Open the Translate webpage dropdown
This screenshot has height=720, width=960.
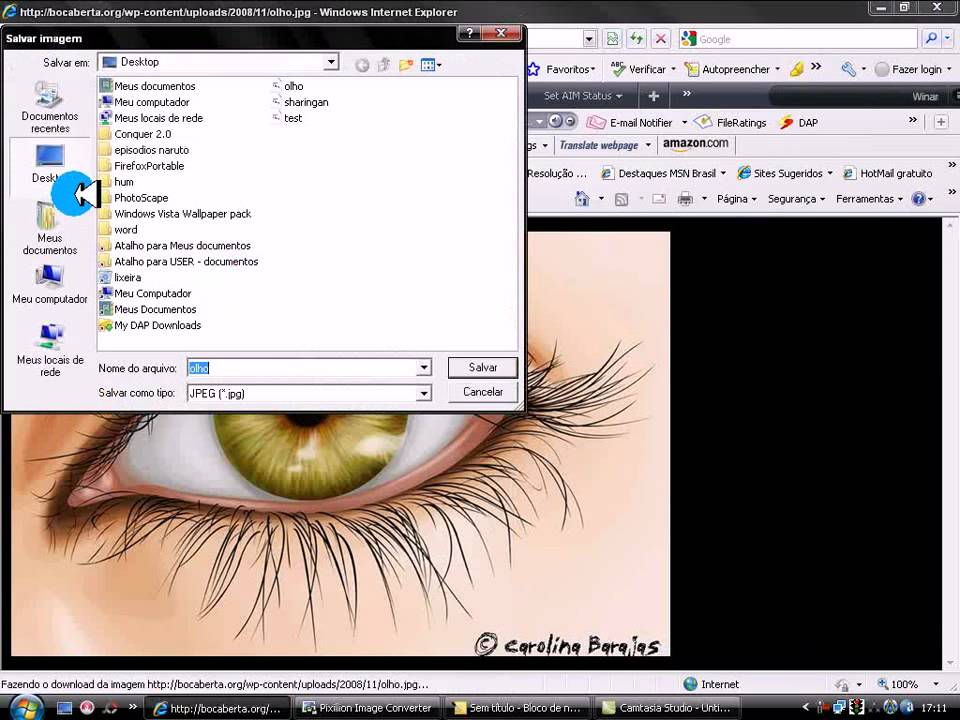click(x=648, y=145)
